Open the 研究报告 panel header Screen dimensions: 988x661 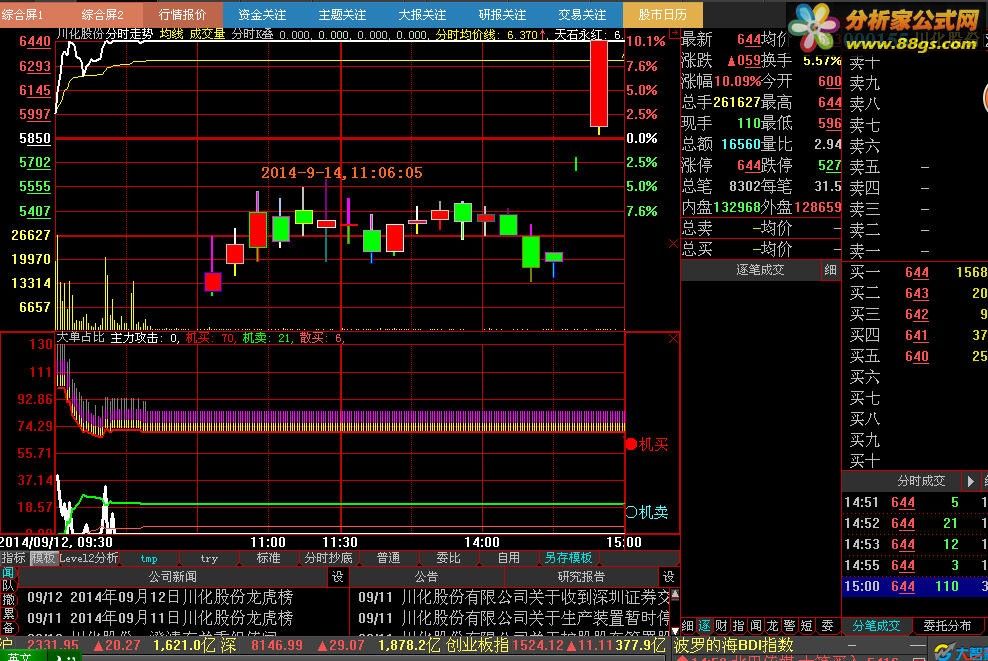[581, 577]
